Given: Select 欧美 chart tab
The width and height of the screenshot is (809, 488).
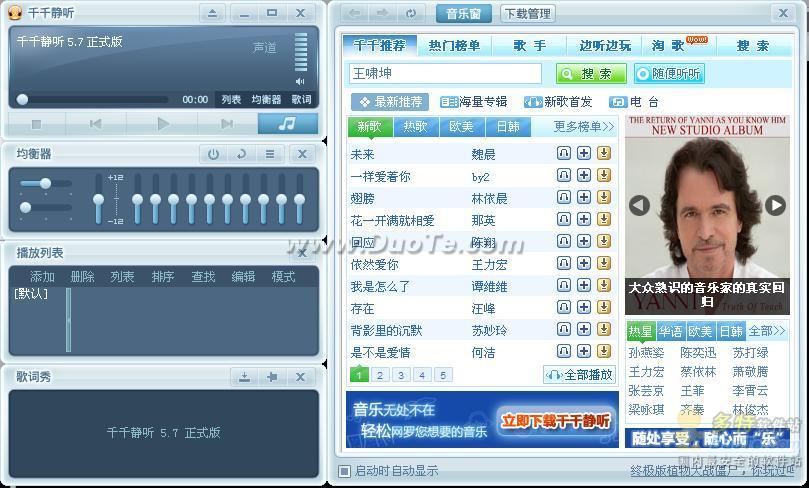Looking at the screenshot, I should point(461,126).
